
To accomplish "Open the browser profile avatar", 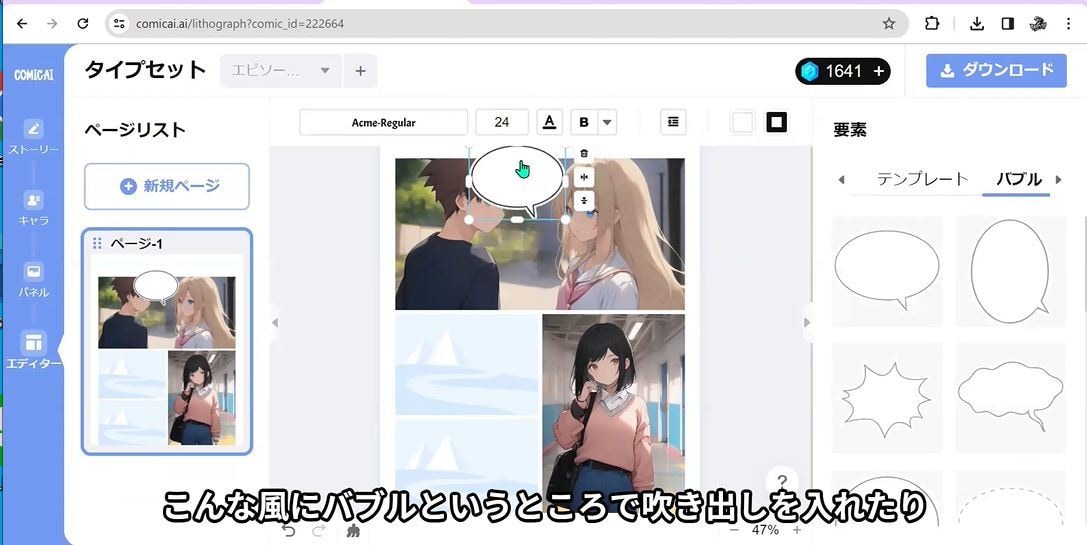I will click(x=1038, y=24).
